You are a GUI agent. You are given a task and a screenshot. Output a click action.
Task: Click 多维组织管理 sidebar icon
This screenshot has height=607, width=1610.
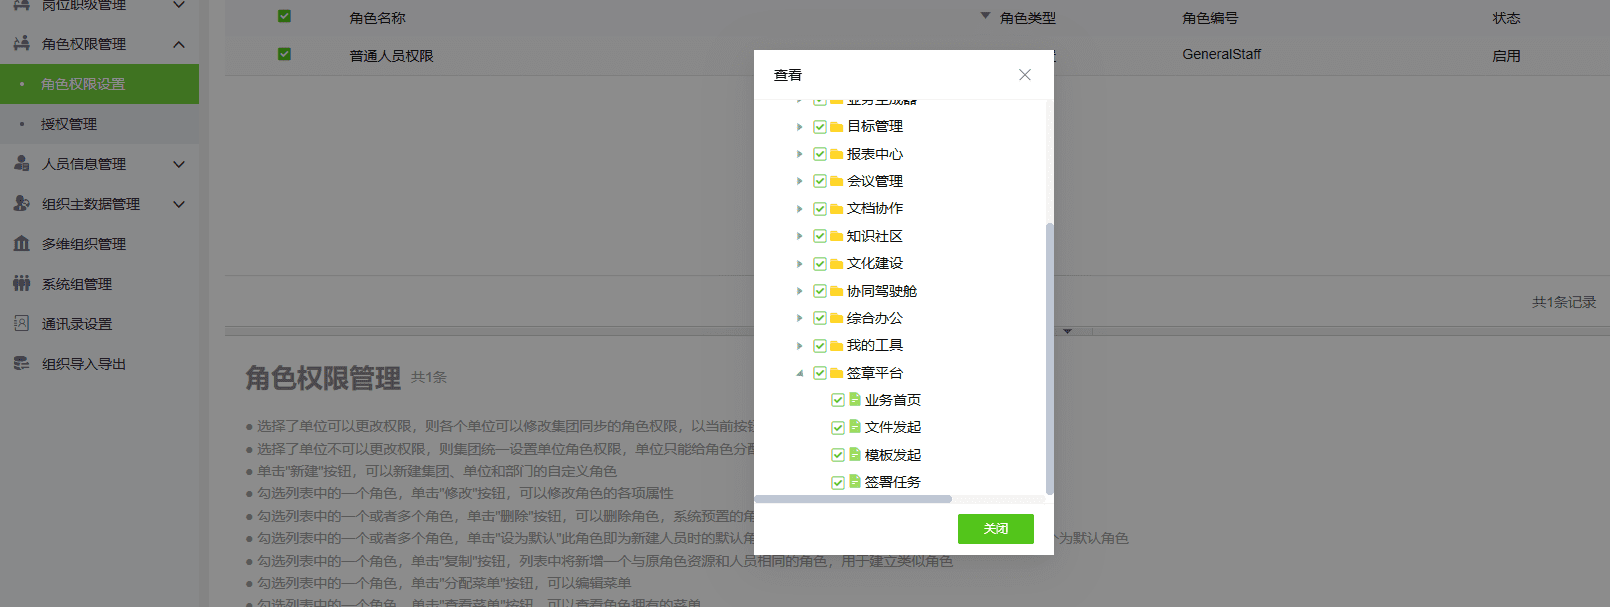click(21, 244)
